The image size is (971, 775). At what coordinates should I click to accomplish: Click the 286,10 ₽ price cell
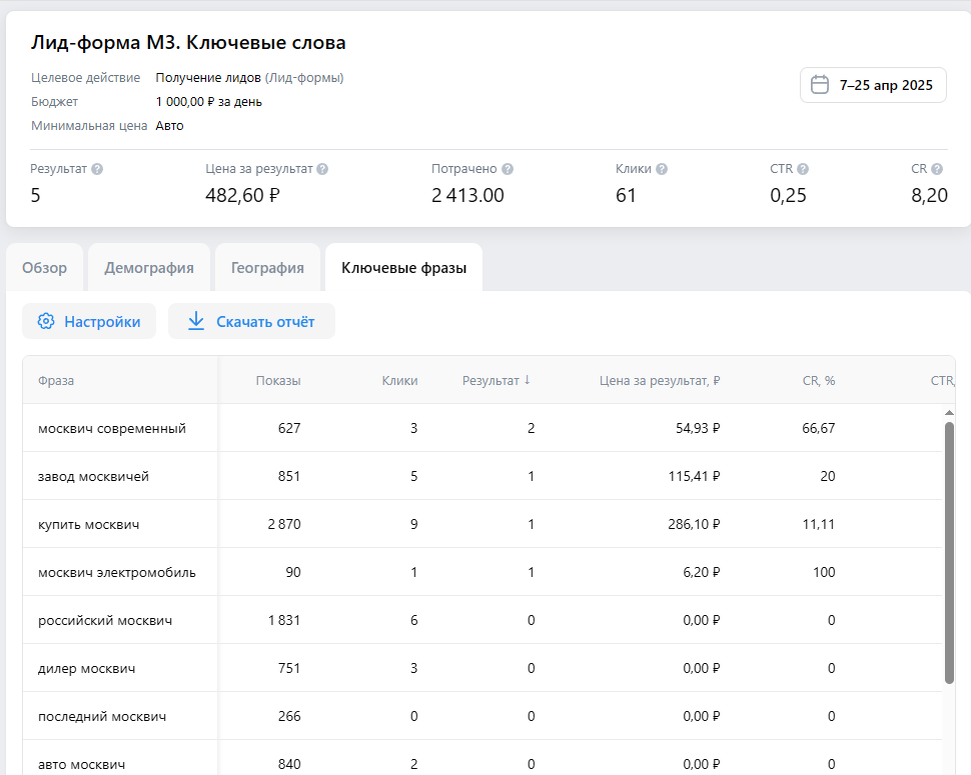click(694, 524)
